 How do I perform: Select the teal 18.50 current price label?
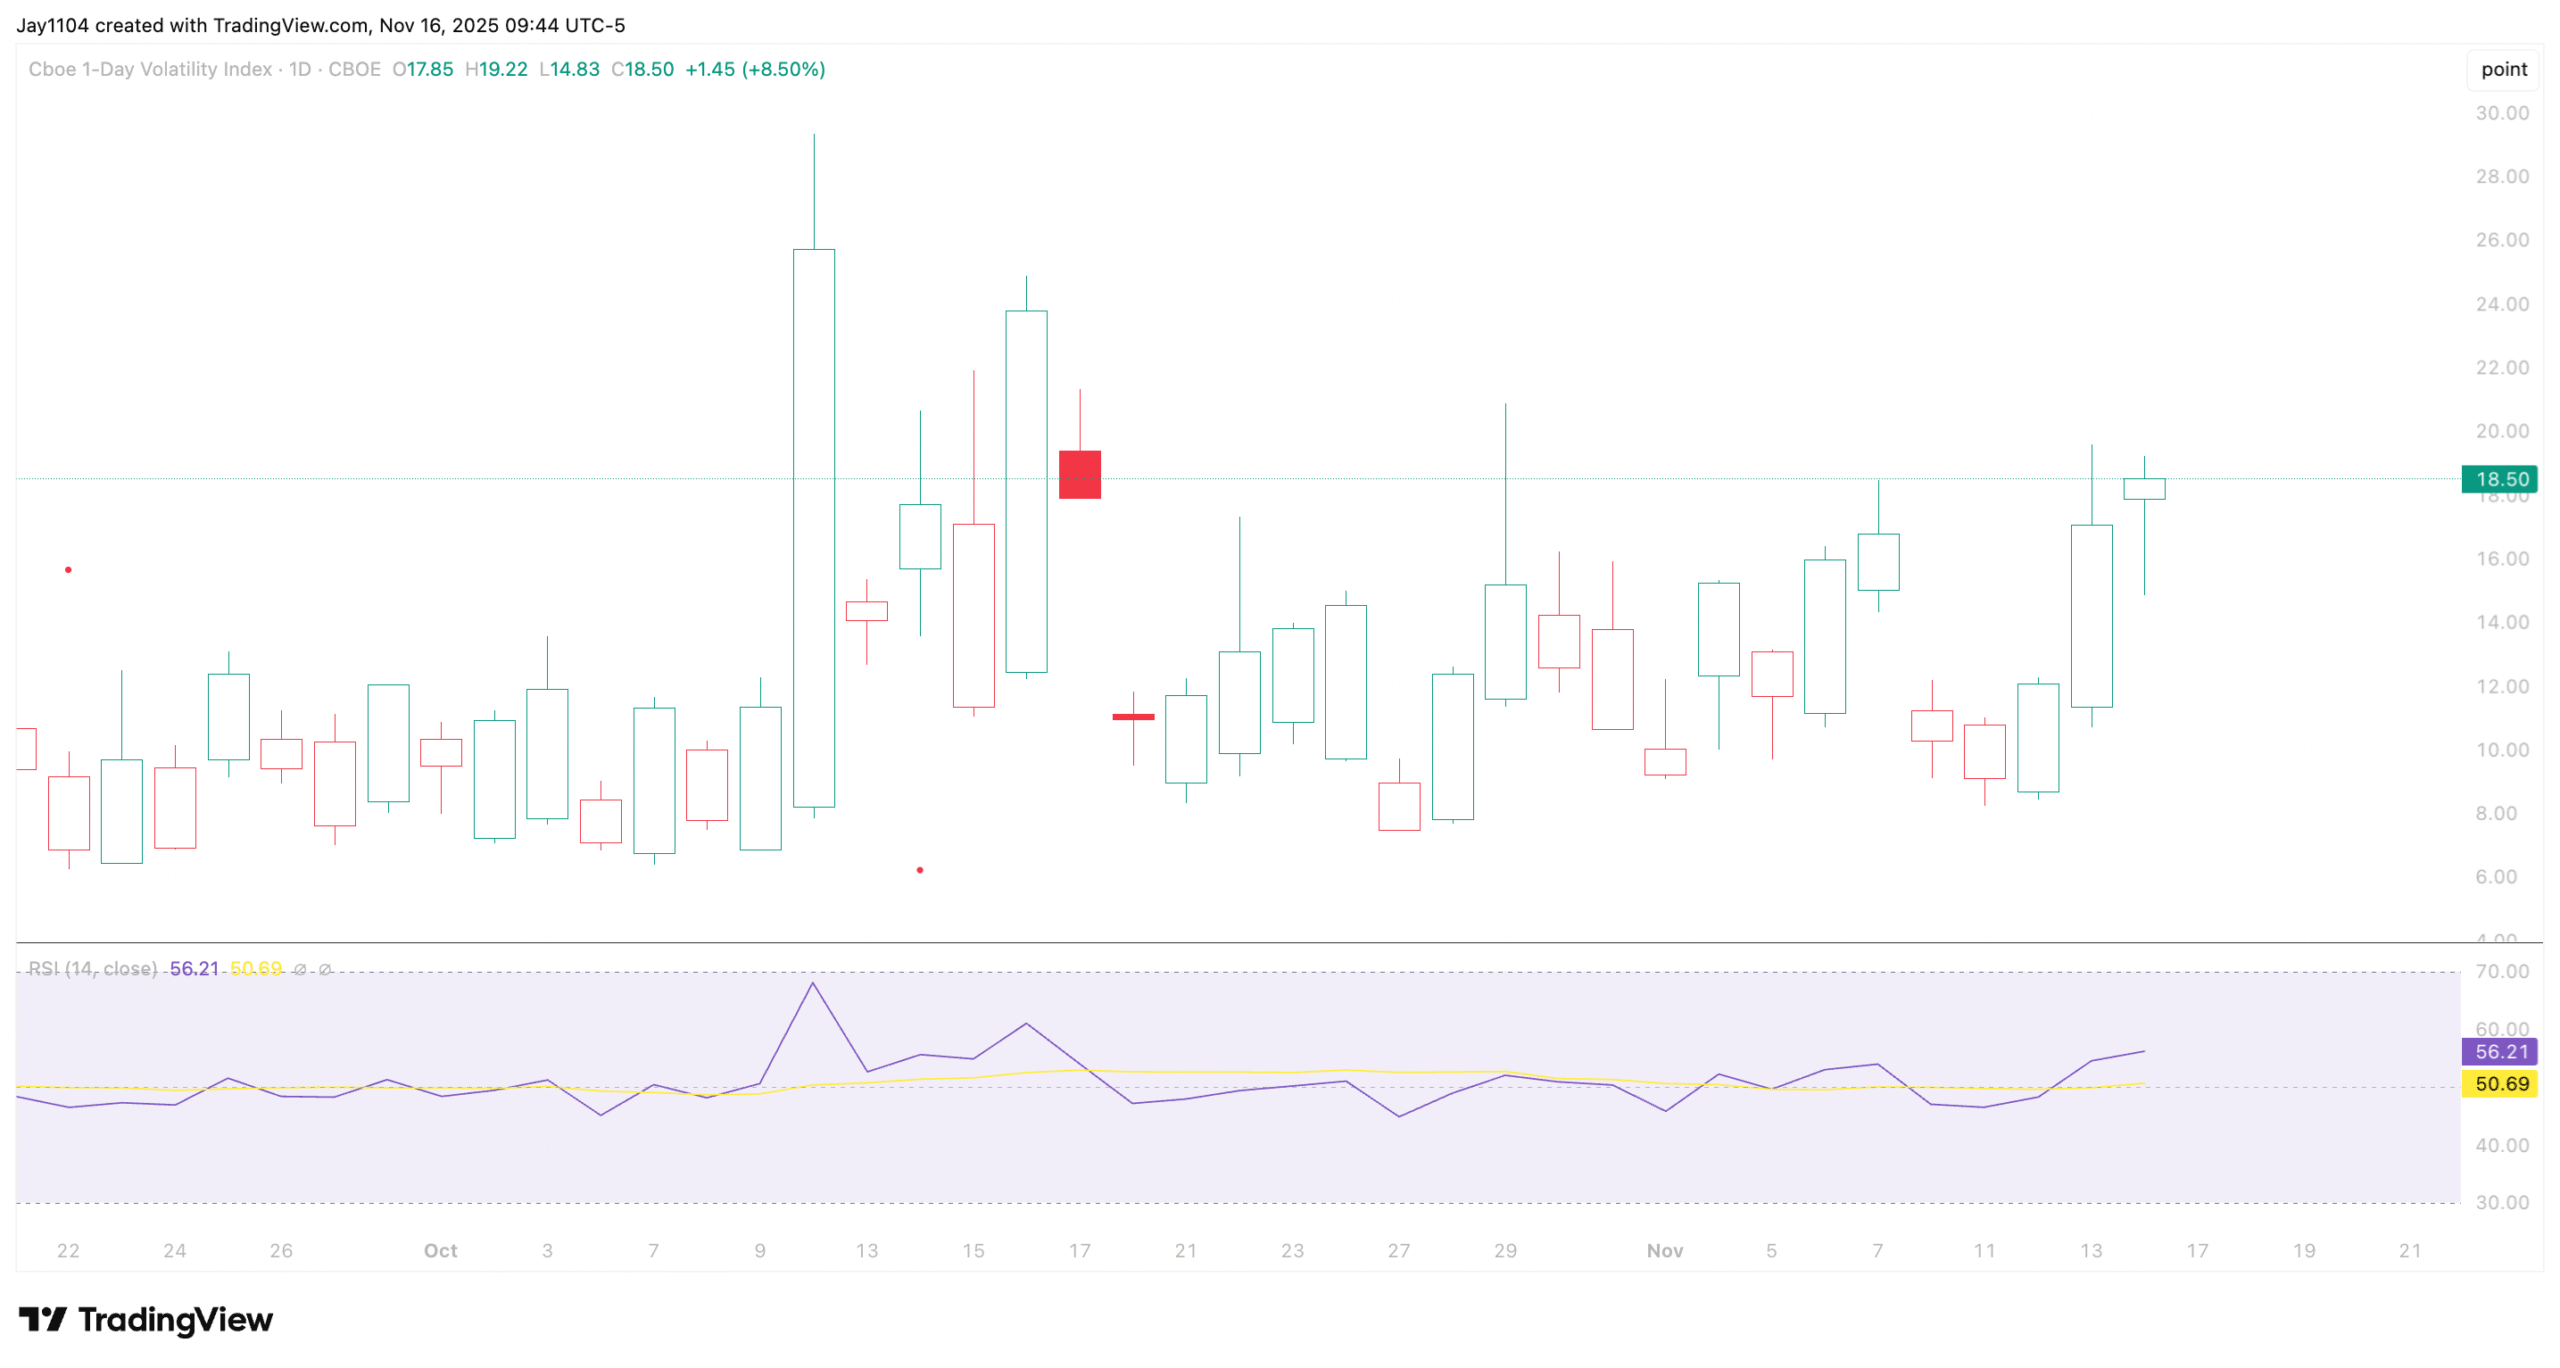[x=2501, y=479]
